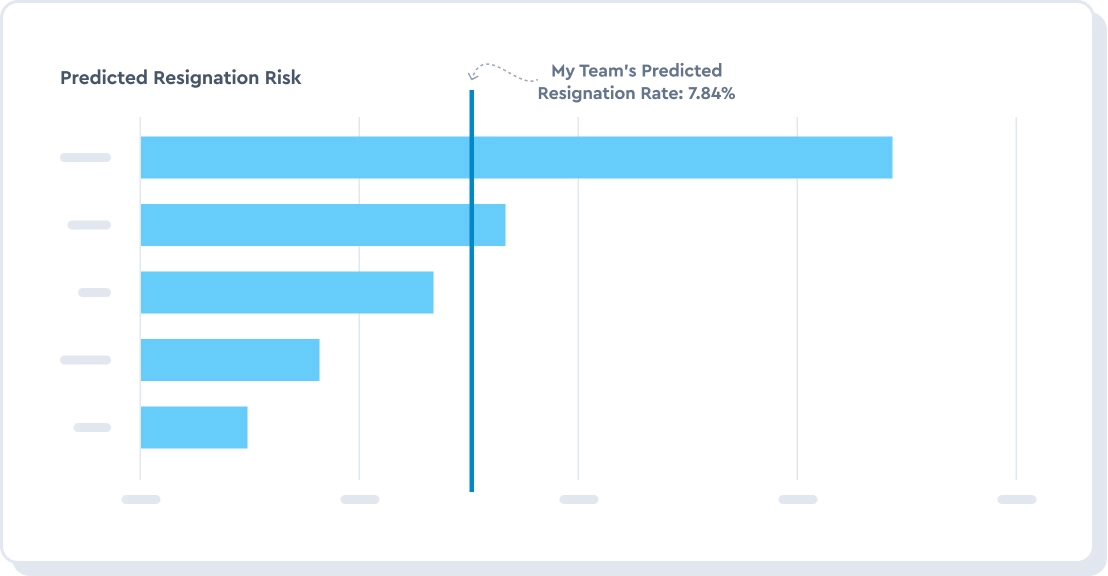Select the label placeholder beside the shortest bar

coord(92,427)
